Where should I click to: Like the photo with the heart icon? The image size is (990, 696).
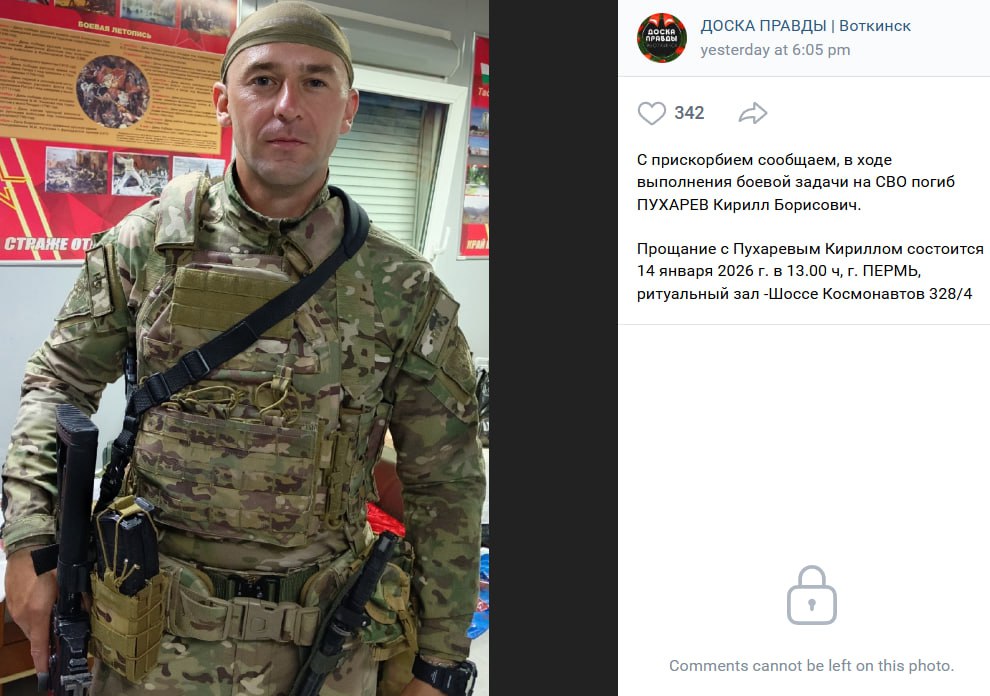[652, 113]
